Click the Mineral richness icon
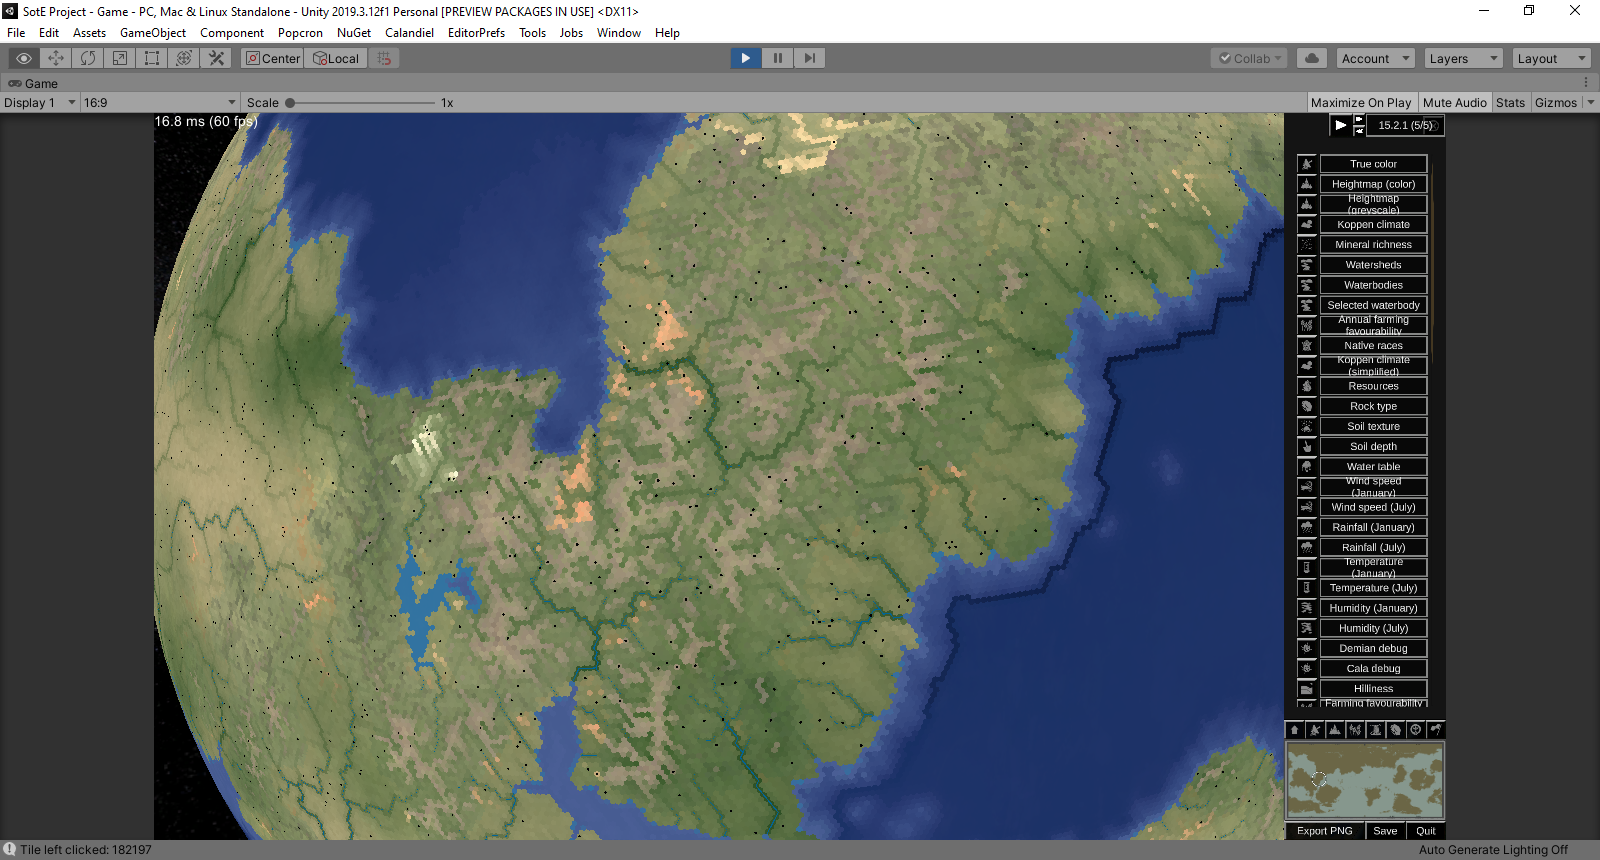Screen dimensions: 1600x860 (x=1306, y=244)
